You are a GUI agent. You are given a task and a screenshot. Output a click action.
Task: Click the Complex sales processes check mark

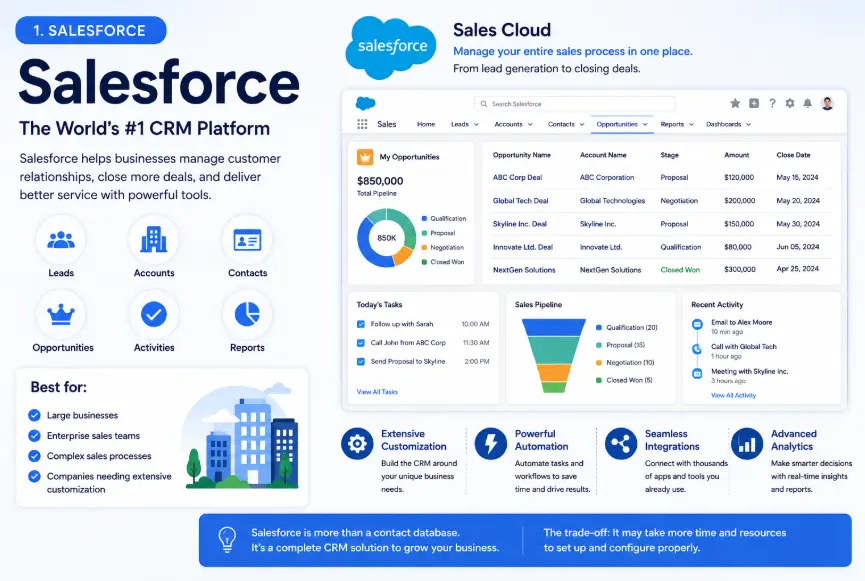[34, 456]
